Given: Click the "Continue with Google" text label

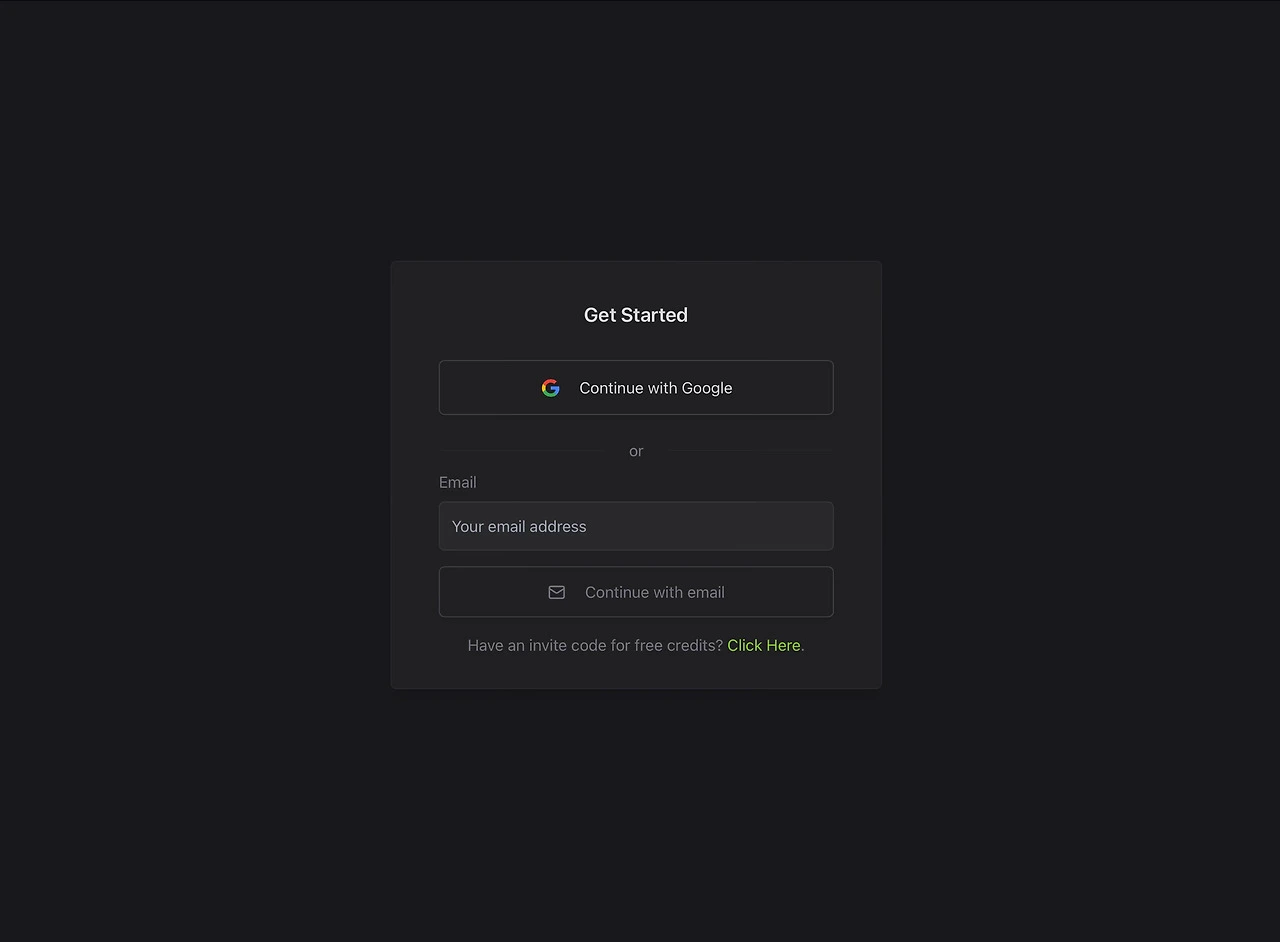Looking at the screenshot, I should [656, 388].
